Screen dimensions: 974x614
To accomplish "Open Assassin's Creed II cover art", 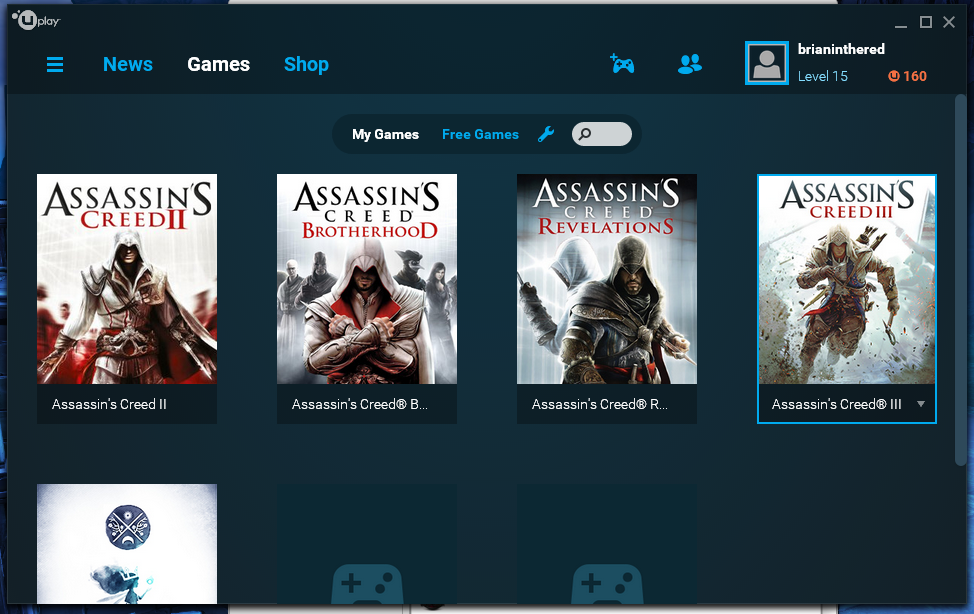I will tap(127, 279).
